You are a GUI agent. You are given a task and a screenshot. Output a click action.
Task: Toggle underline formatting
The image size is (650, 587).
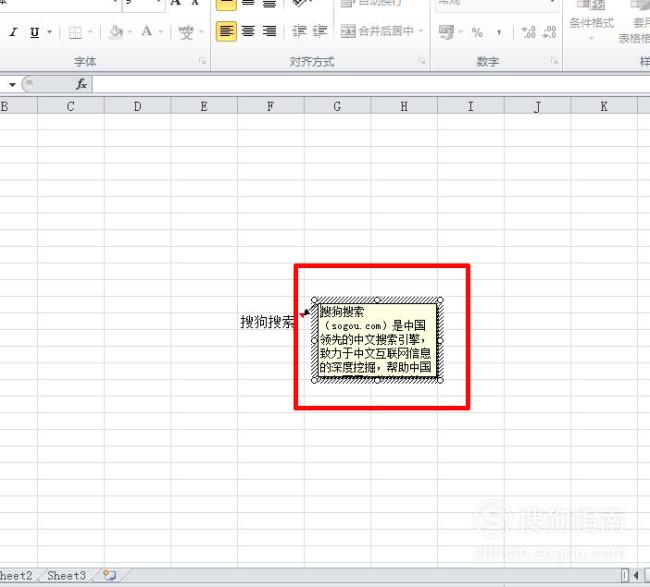[34, 32]
